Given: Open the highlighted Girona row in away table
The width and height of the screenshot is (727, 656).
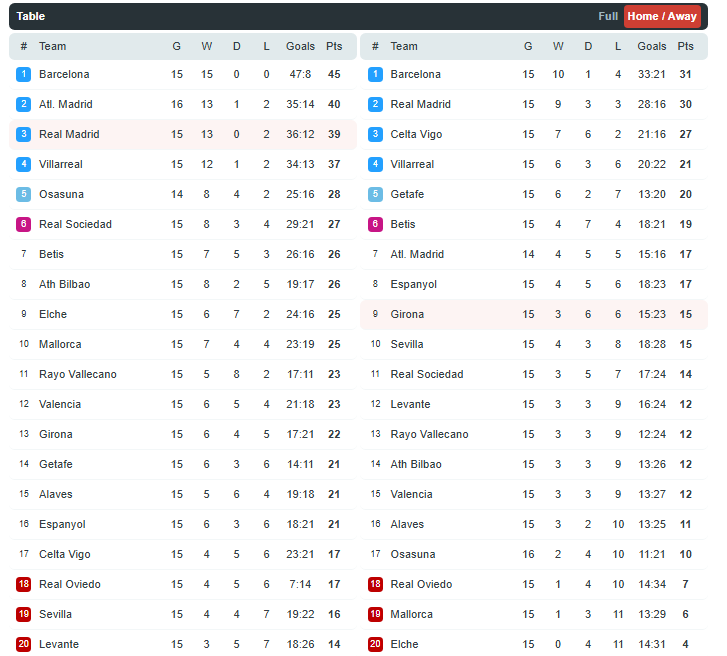Looking at the screenshot, I should 534,314.
